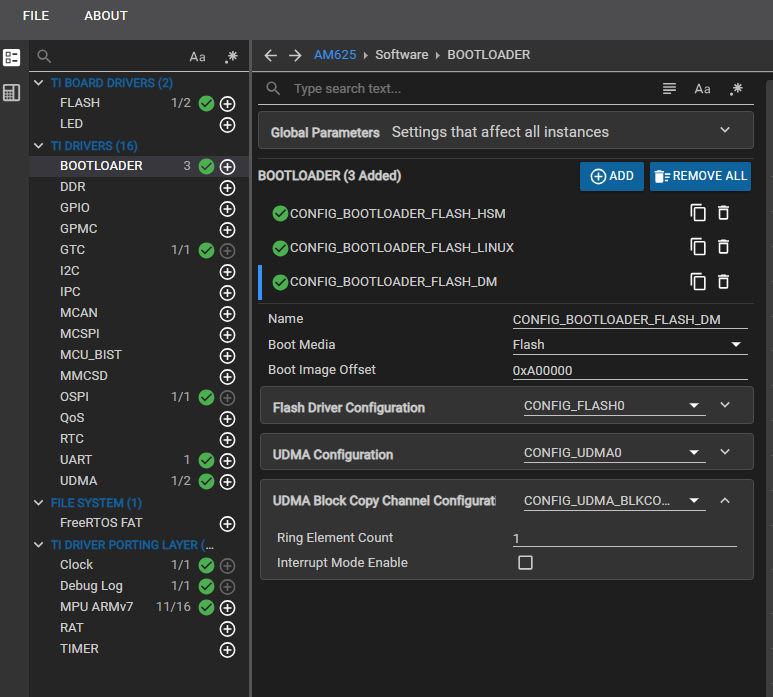Open the ABOUT menu
This screenshot has width=773, height=697.
point(105,16)
